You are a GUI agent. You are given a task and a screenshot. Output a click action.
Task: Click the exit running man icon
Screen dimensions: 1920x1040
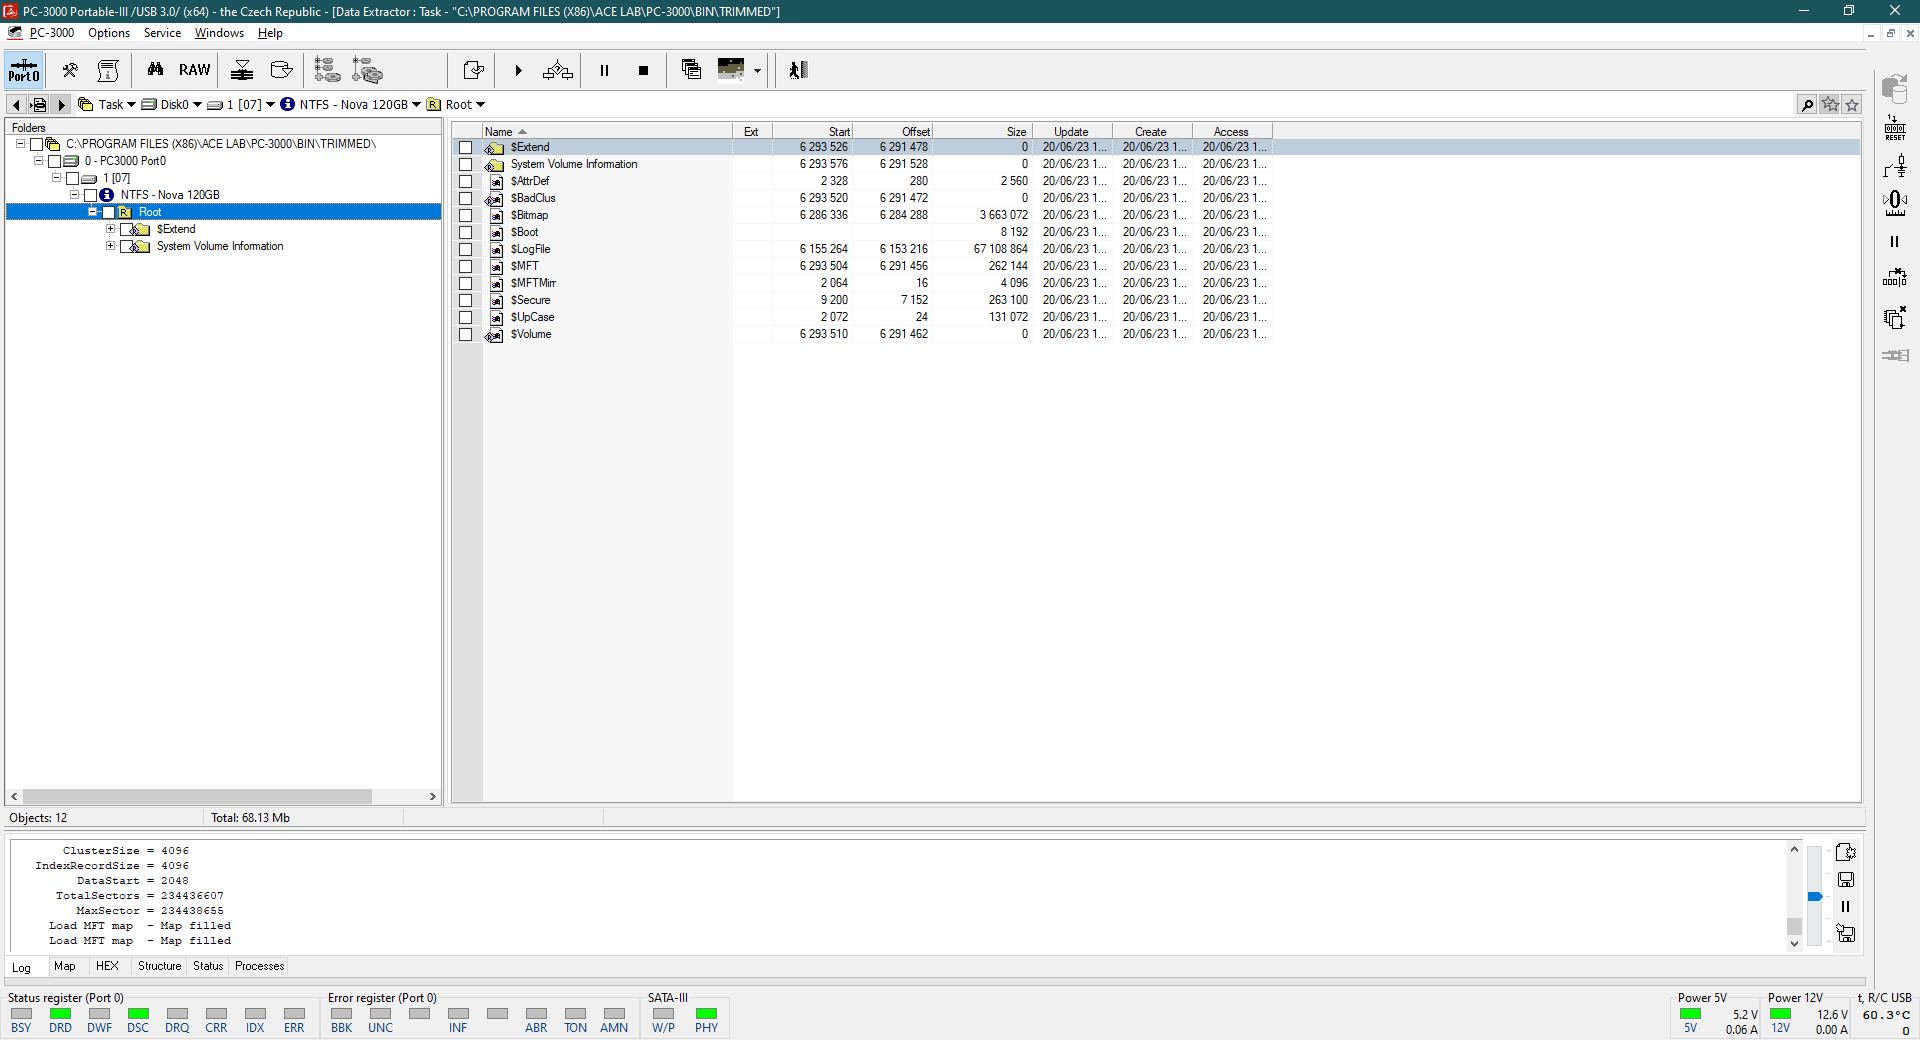tap(797, 70)
